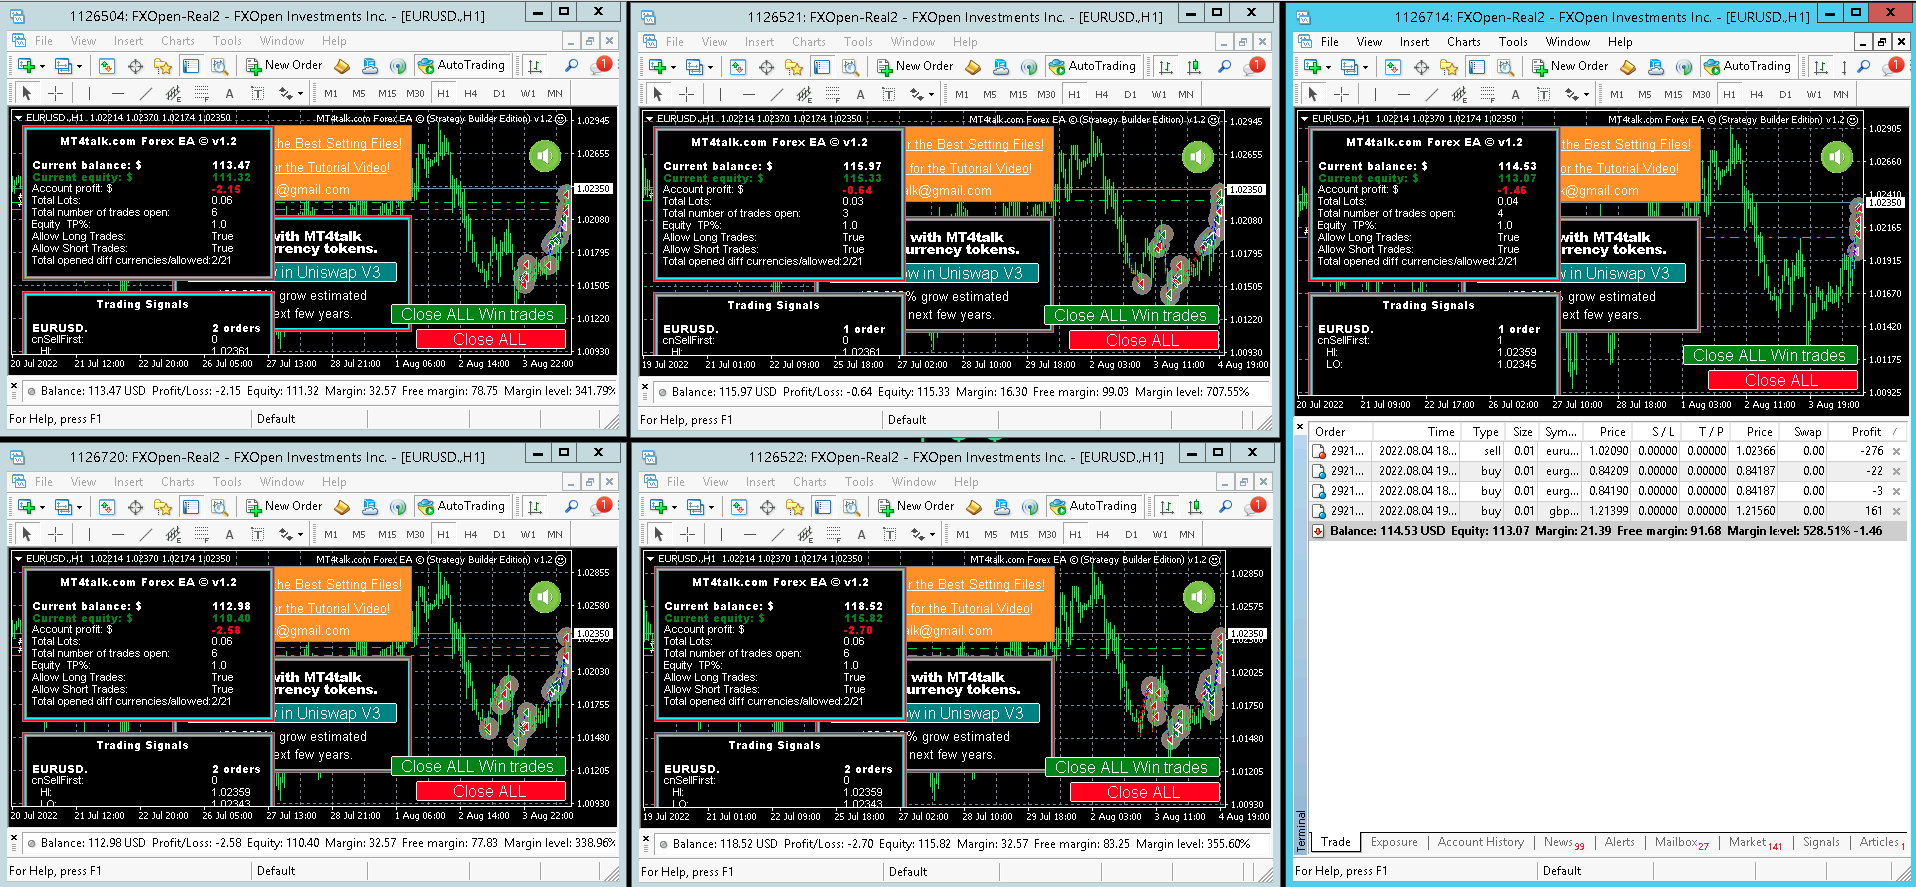The width and height of the screenshot is (1916, 887).
Task: Open chat notification bubble in window 1126714
Action: click(1893, 66)
